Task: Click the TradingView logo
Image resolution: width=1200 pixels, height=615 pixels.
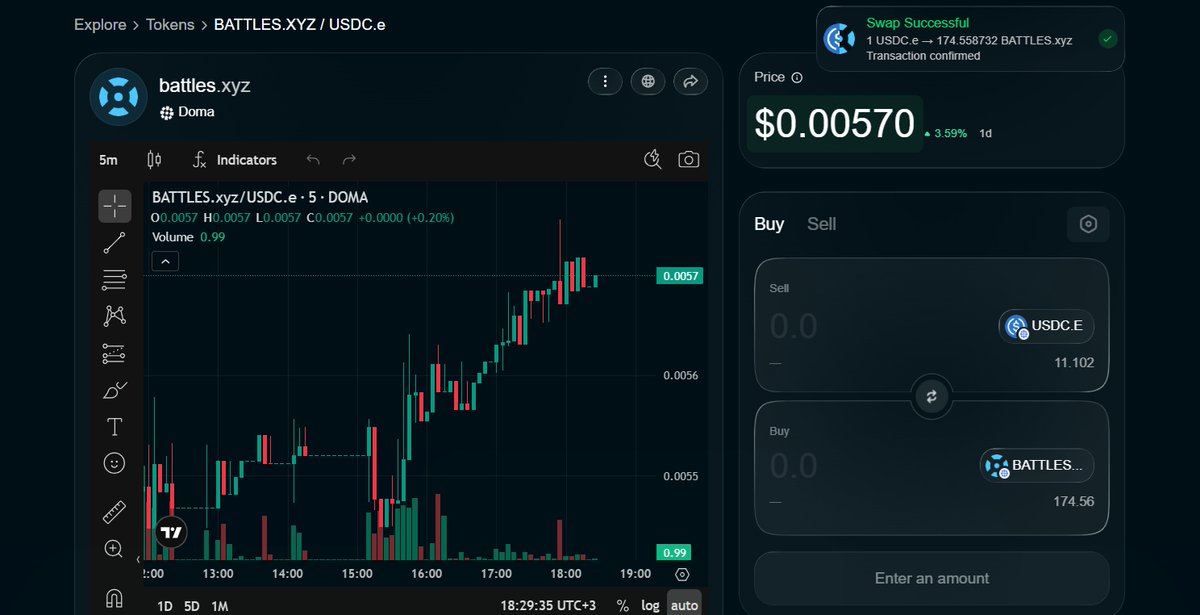Action: pos(171,532)
